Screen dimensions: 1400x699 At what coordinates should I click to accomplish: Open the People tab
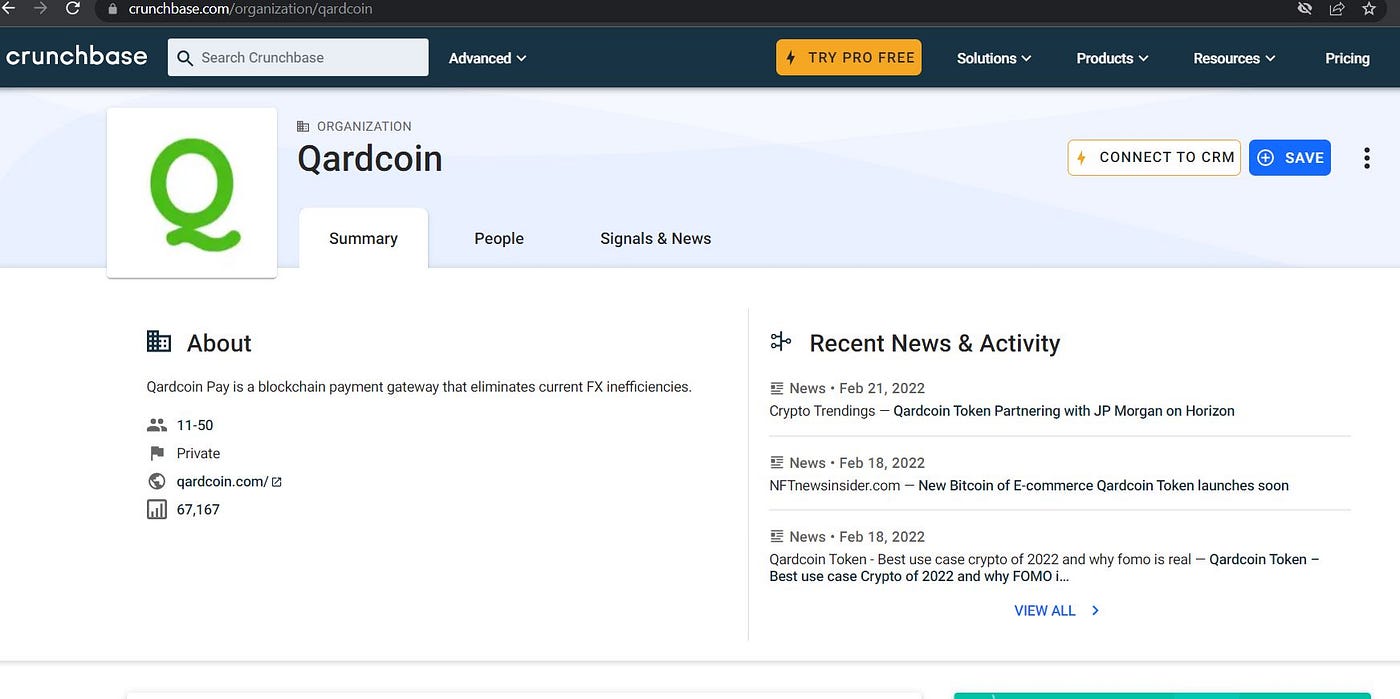tap(499, 238)
